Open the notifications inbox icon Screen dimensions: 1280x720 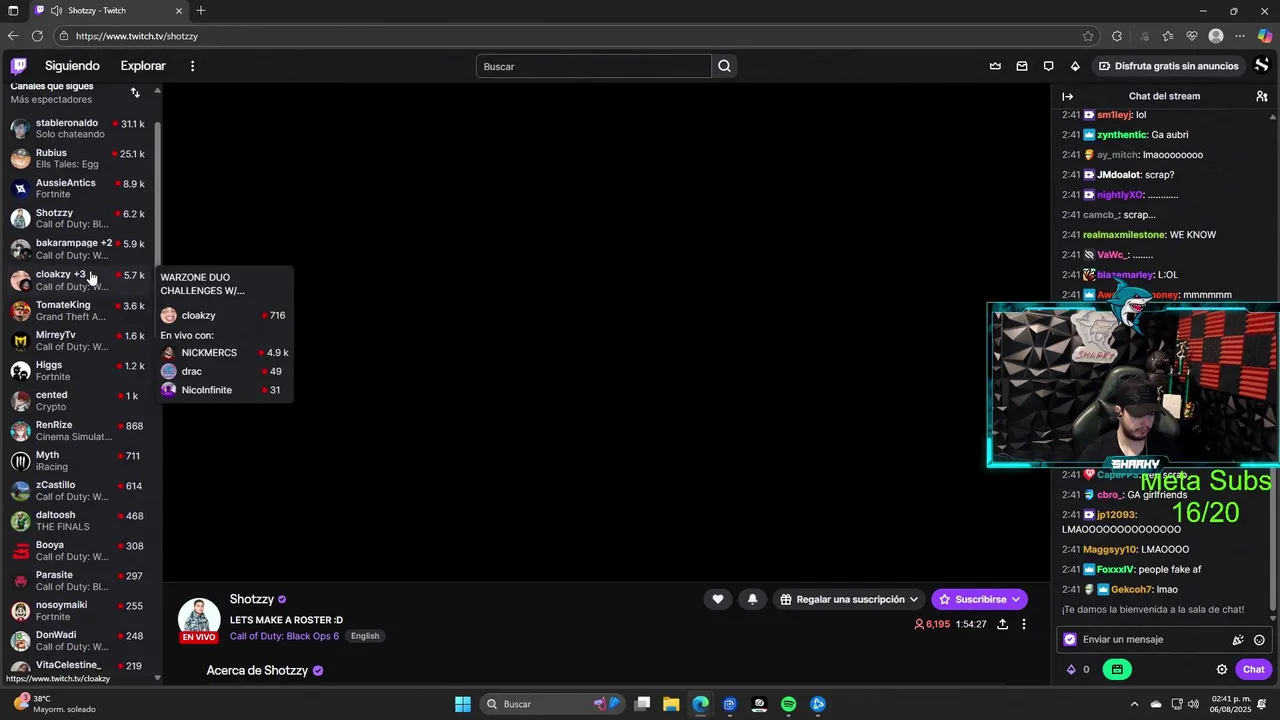[1022, 66]
